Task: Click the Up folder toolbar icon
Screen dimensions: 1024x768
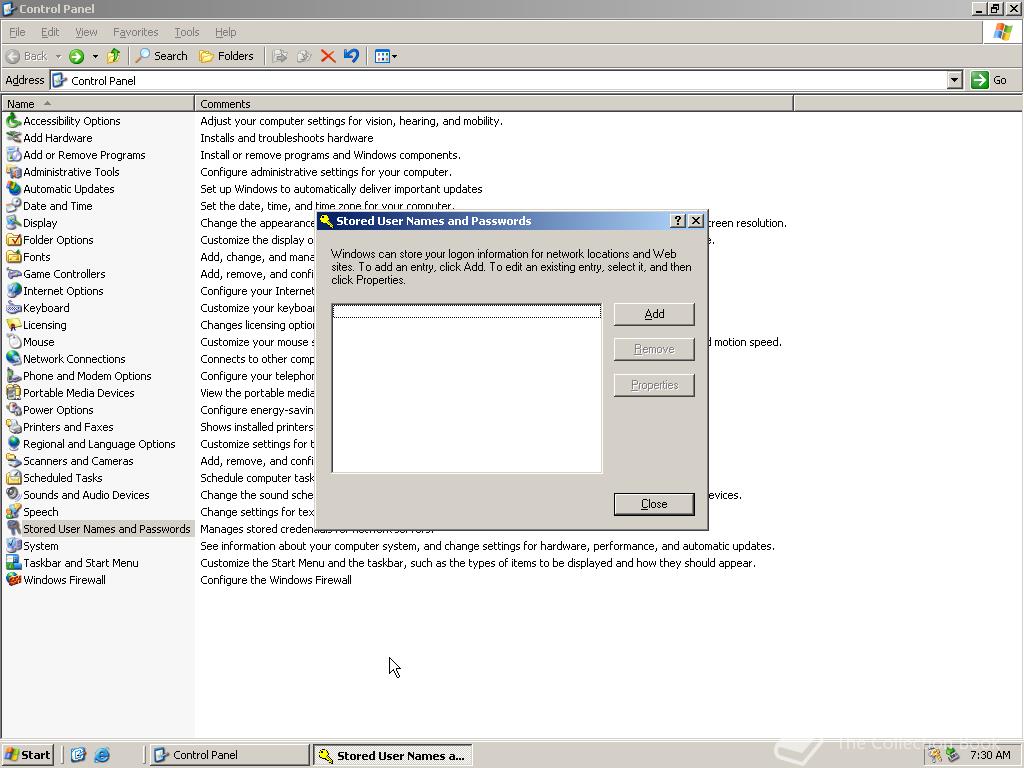Action: click(114, 56)
